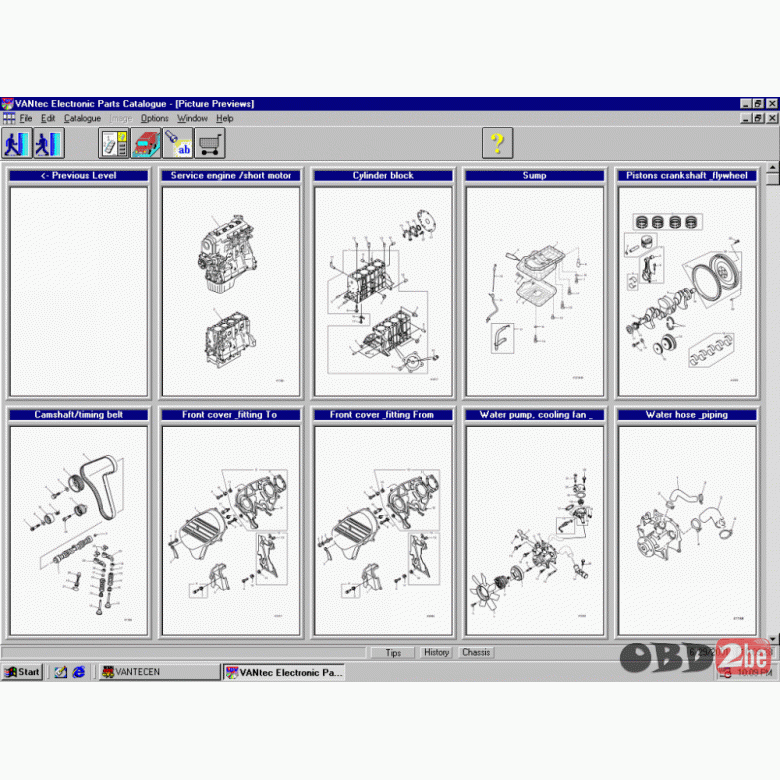Open the Water pump cooling fan diagram
The image size is (780, 780).
click(535, 530)
